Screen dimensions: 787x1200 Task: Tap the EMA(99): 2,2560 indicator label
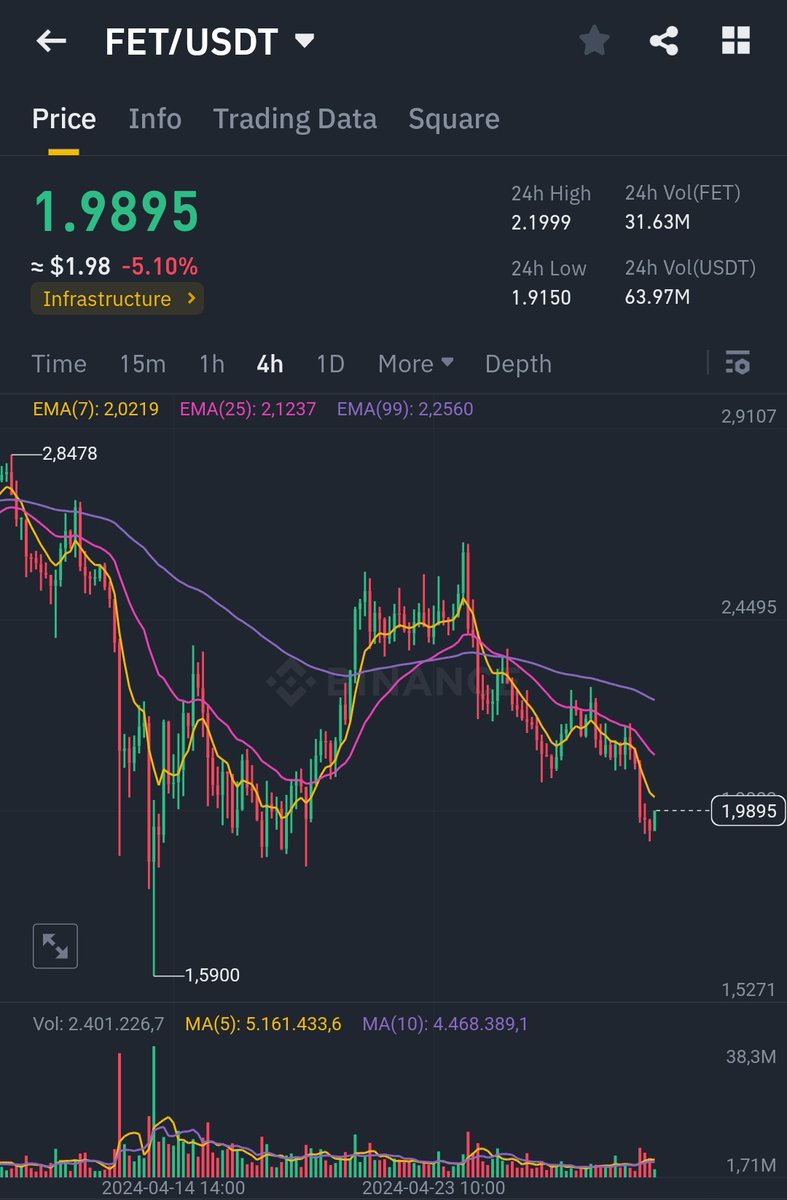(405, 409)
